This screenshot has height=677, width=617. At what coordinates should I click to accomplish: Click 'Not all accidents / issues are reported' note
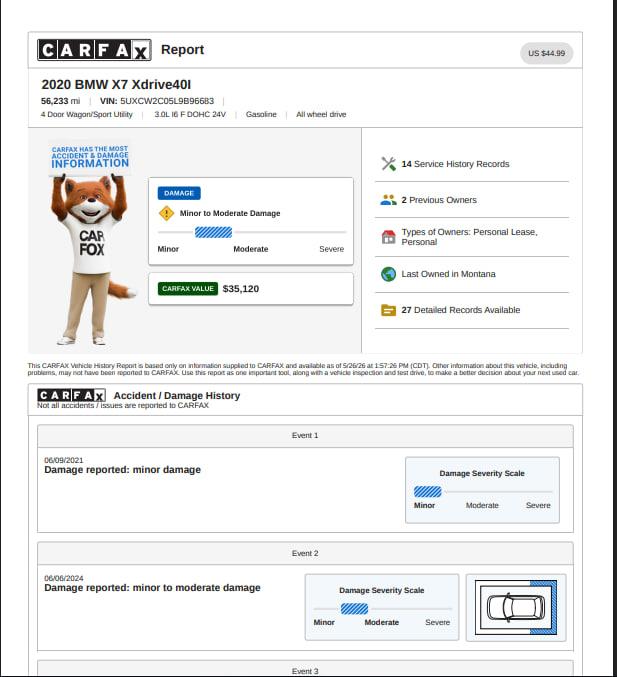pyautogui.click(x=123, y=405)
